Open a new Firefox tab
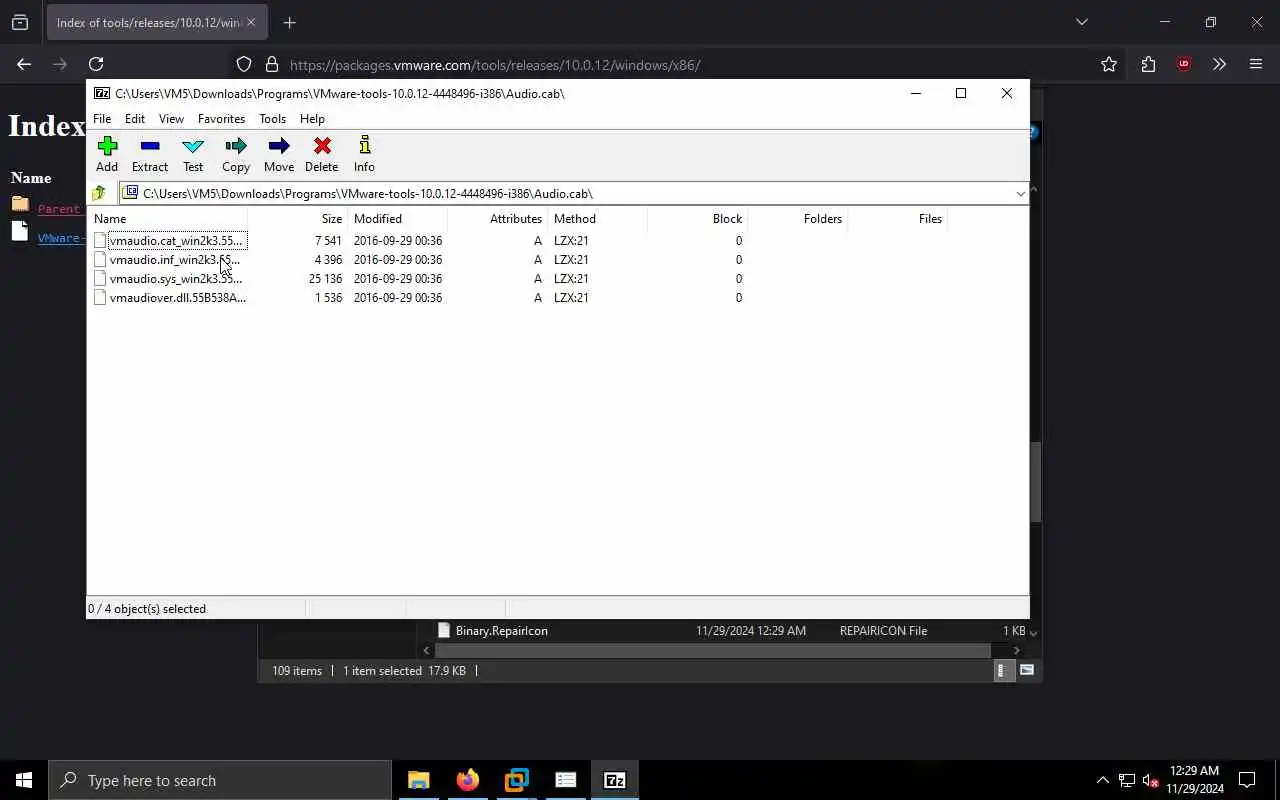Image resolution: width=1280 pixels, height=800 pixels. pyautogui.click(x=289, y=22)
